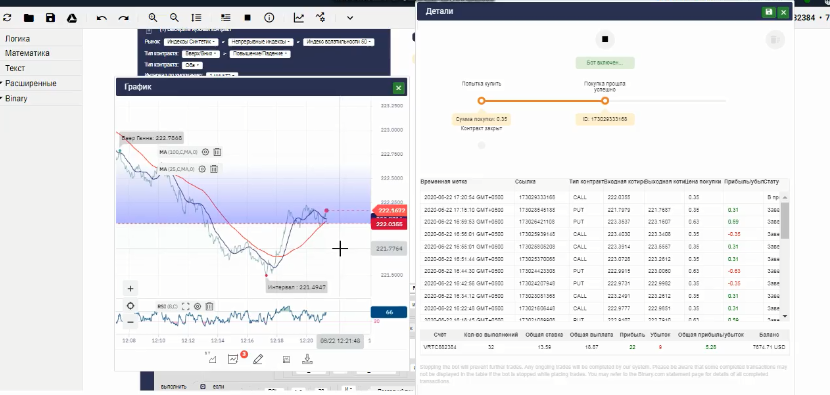
Task: Click the blue RSI value label 66
Action: coord(389,312)
